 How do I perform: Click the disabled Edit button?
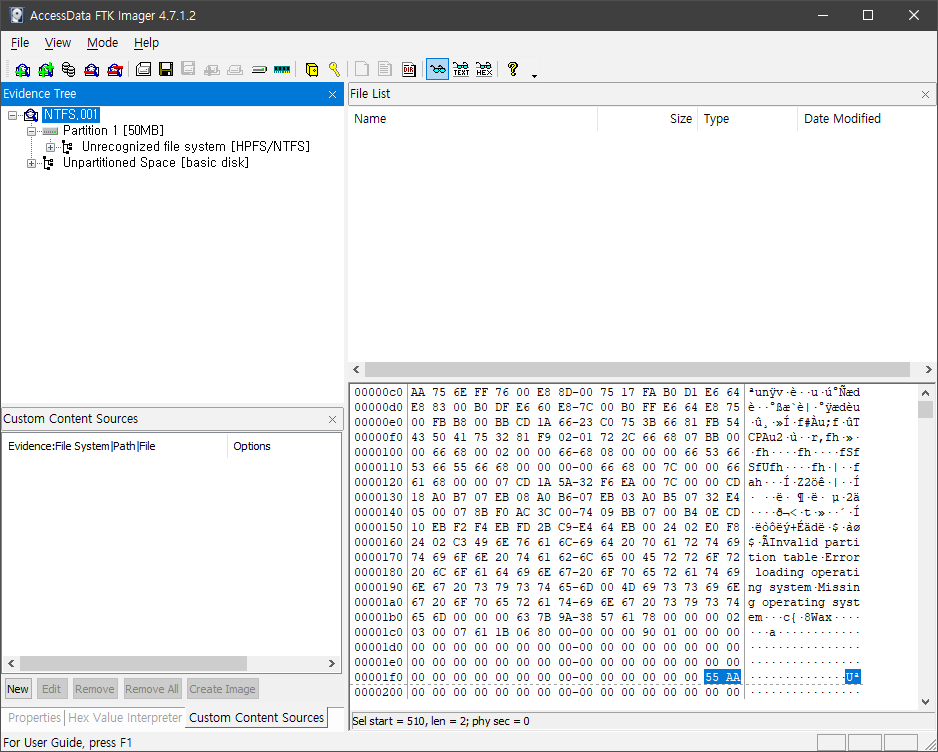[51, 689]
